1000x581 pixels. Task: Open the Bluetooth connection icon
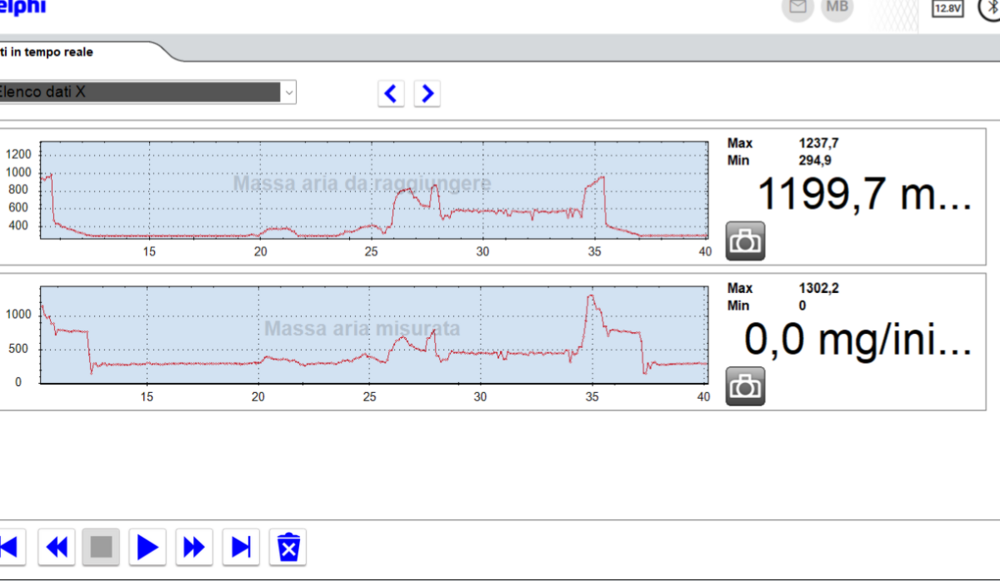pyautogui.click(x=989, y=8)
